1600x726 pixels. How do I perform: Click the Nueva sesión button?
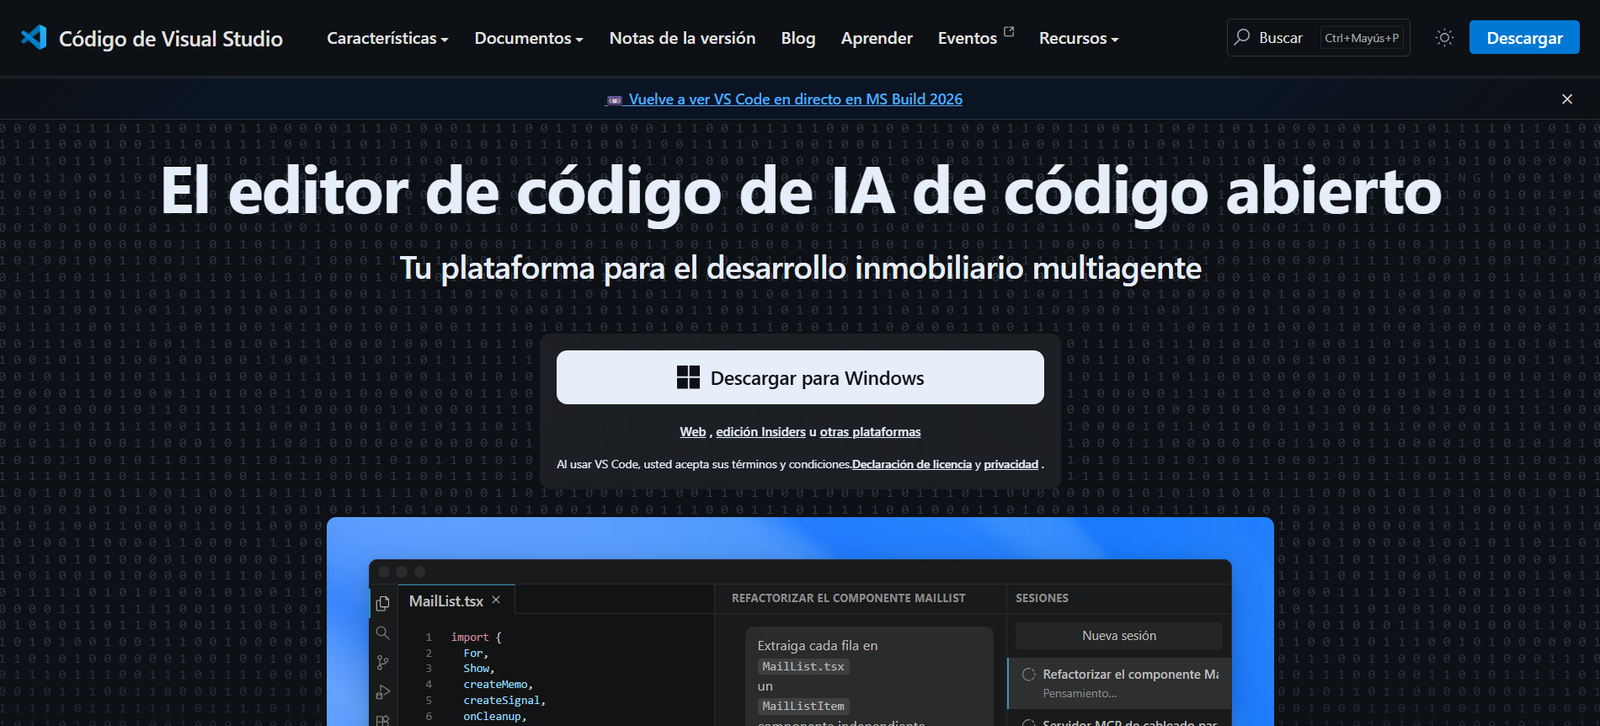pyautogui.click(x=1119, y=636)
